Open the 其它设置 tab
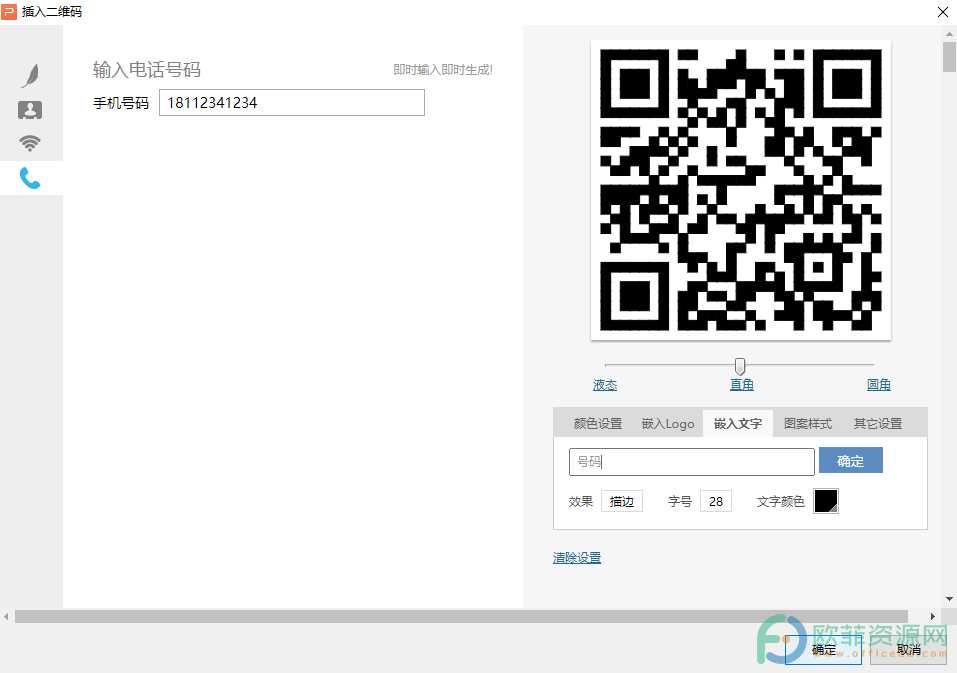957x673 pixels. point(878,423)
